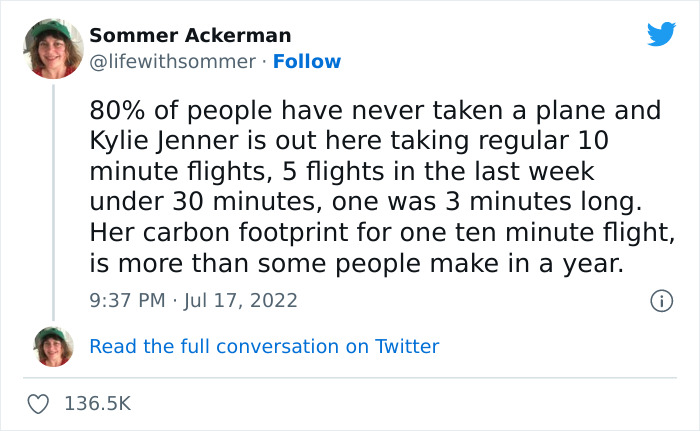Click the tweet line starting "minute flights, 5 flights"

[346, 171]
